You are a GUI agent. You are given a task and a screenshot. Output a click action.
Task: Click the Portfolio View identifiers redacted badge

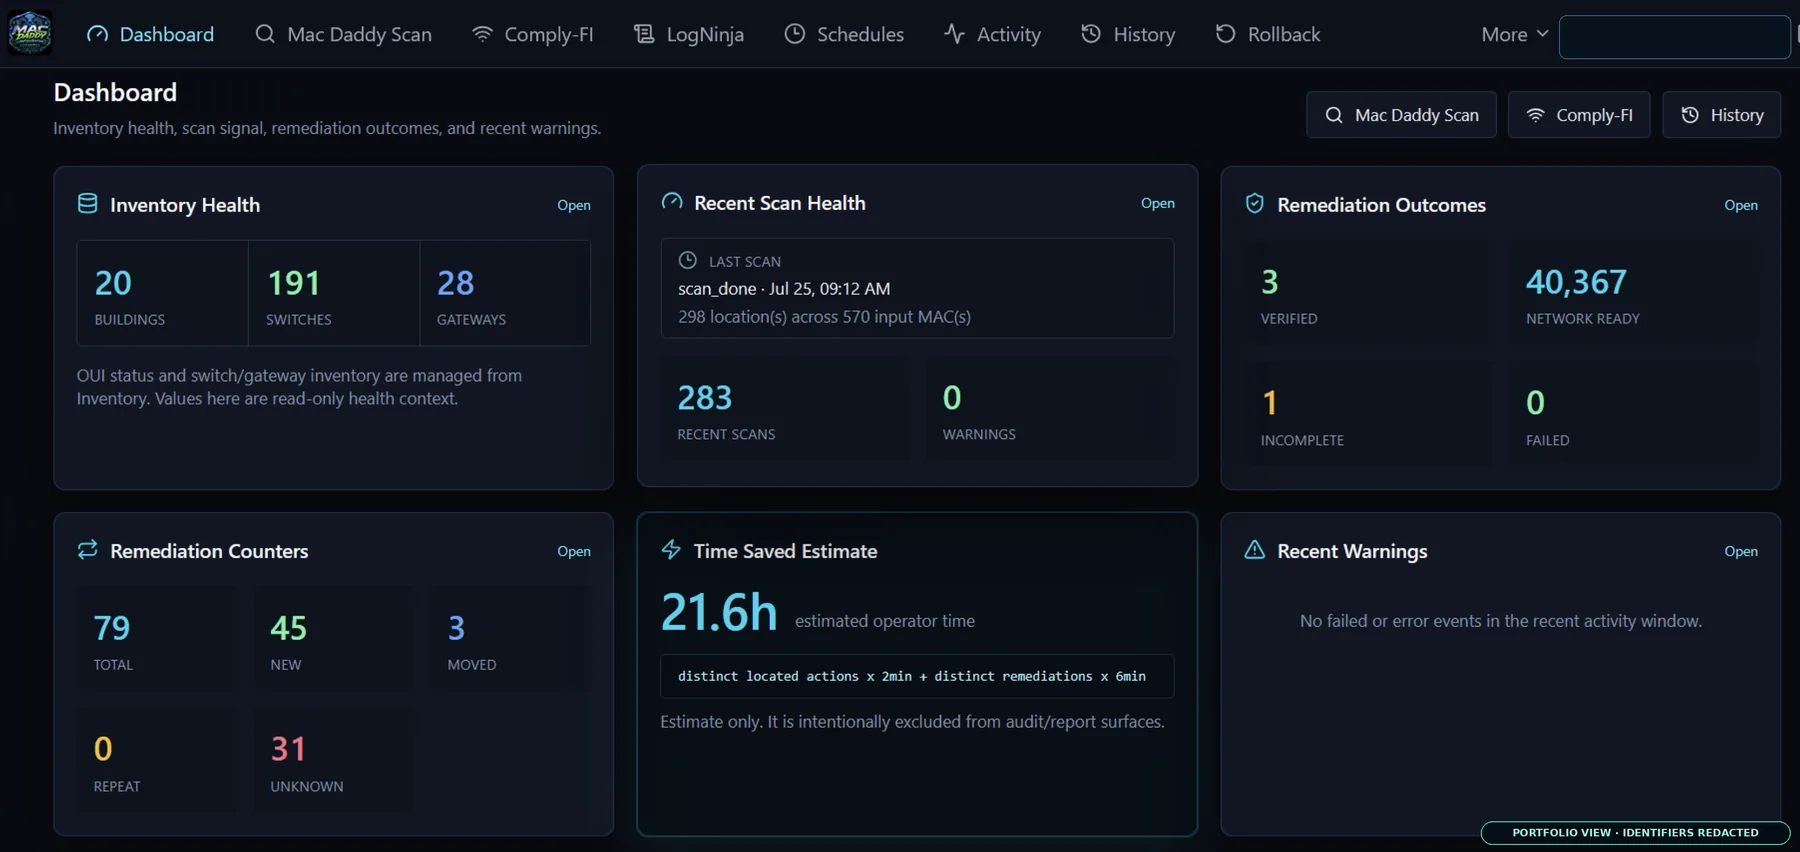point(1635,832)
